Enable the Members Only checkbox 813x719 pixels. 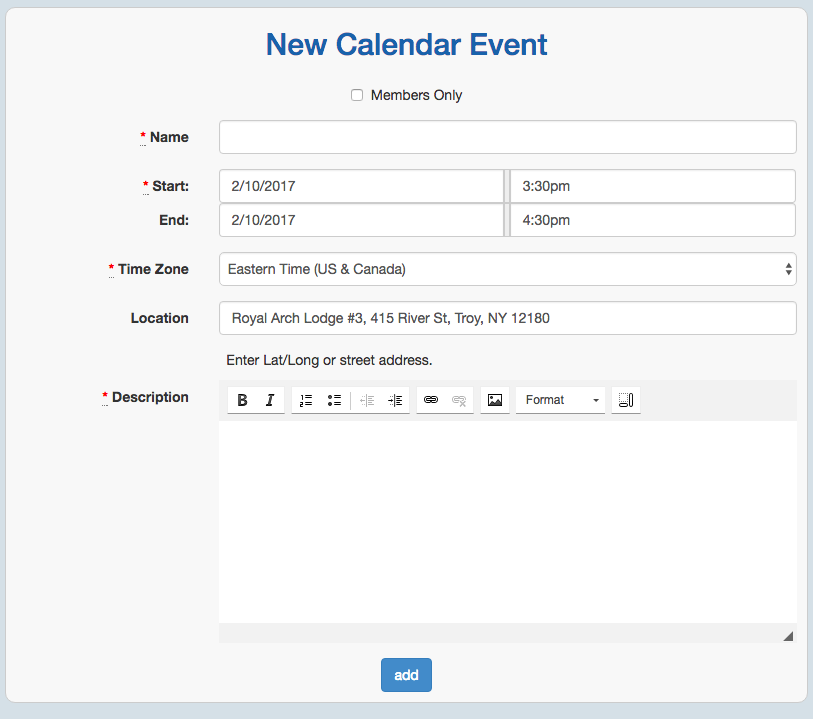(x=357, y=96)
